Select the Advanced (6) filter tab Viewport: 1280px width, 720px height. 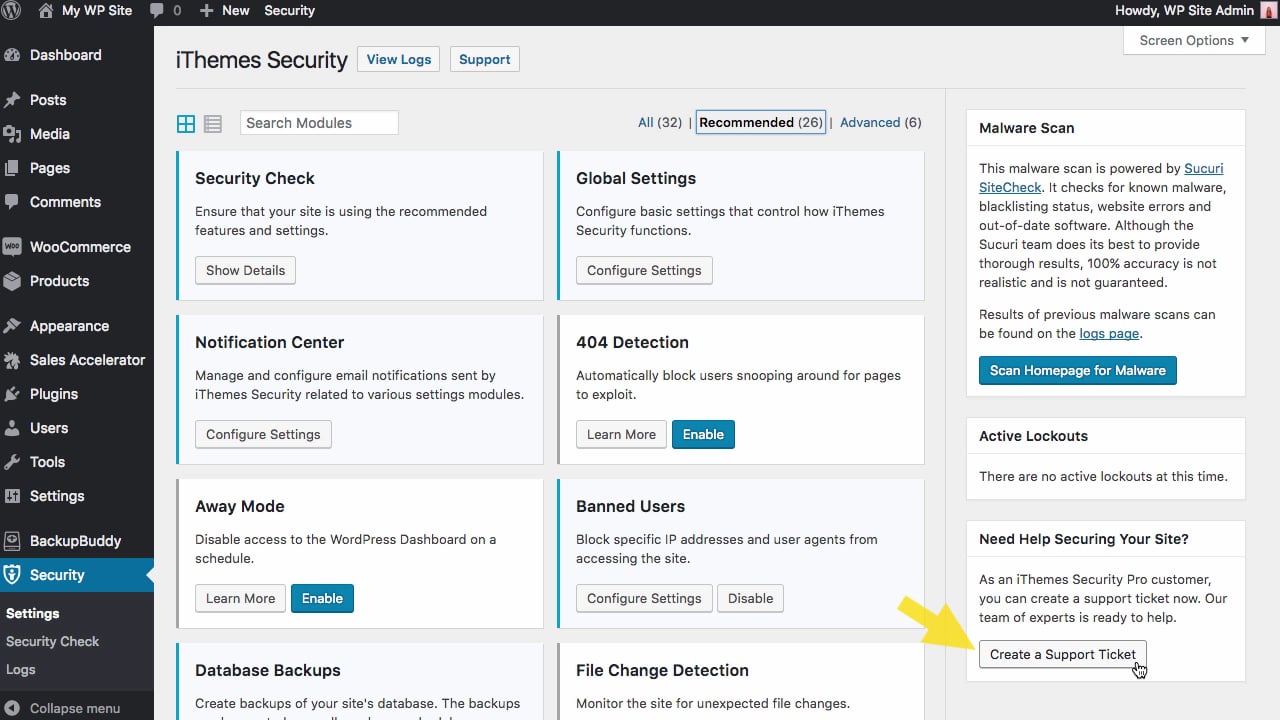click(880, 122)
